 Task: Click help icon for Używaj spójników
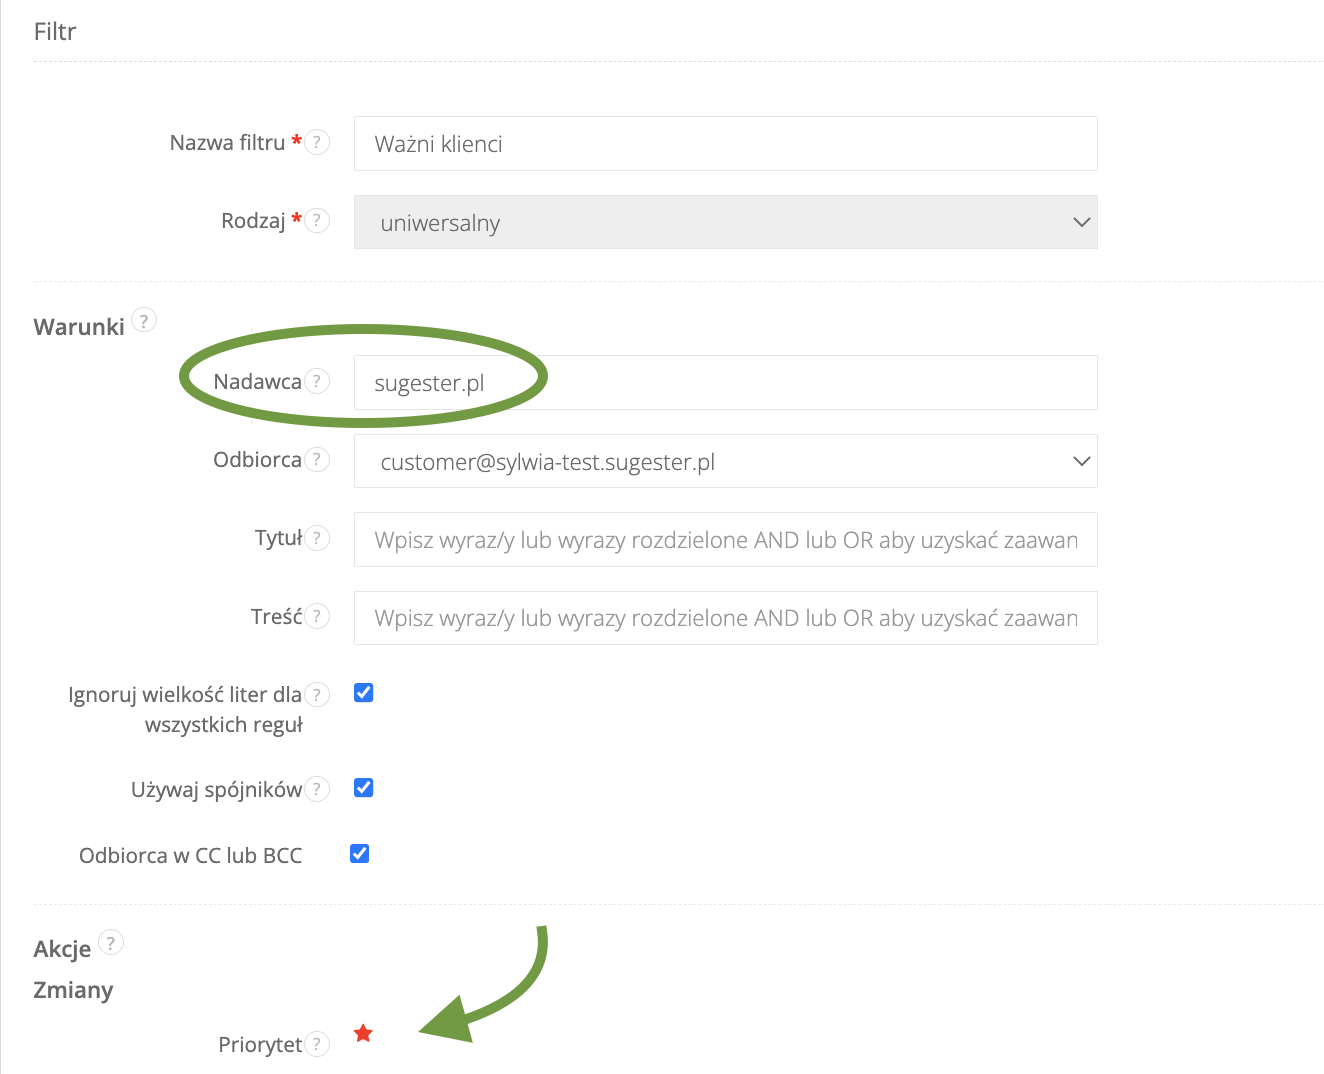click(317, 789)
